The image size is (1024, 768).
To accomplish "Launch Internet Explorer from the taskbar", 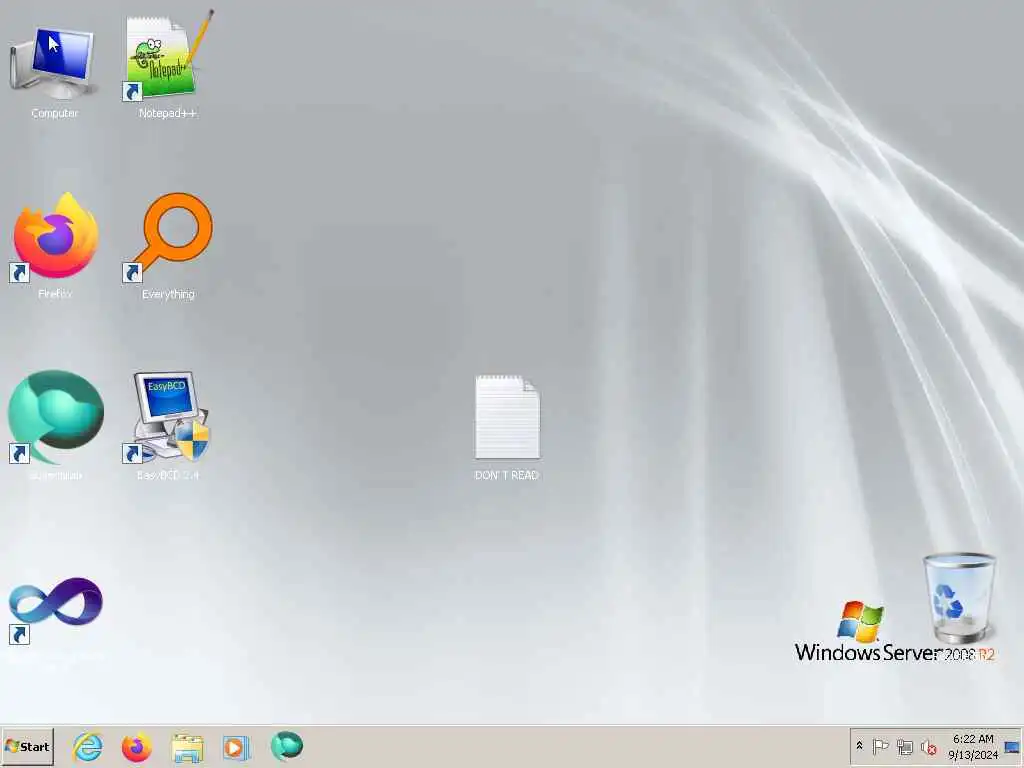I will tap(88, 746).
